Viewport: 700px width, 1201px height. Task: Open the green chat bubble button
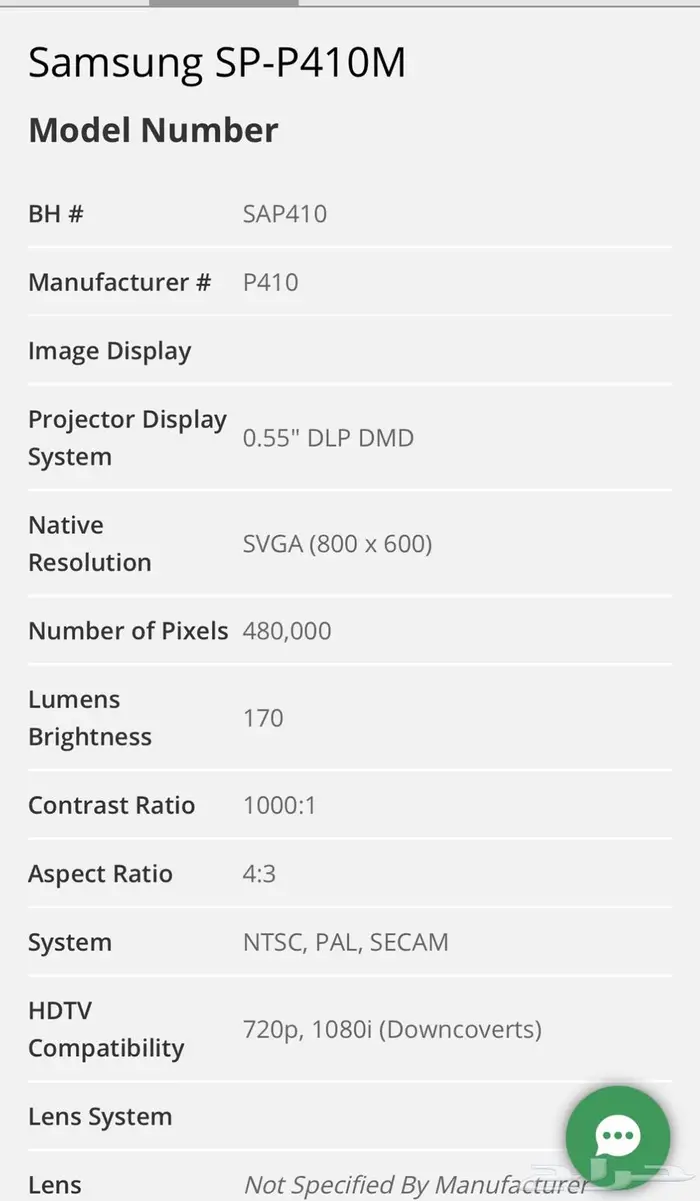tap(617, 1134)
